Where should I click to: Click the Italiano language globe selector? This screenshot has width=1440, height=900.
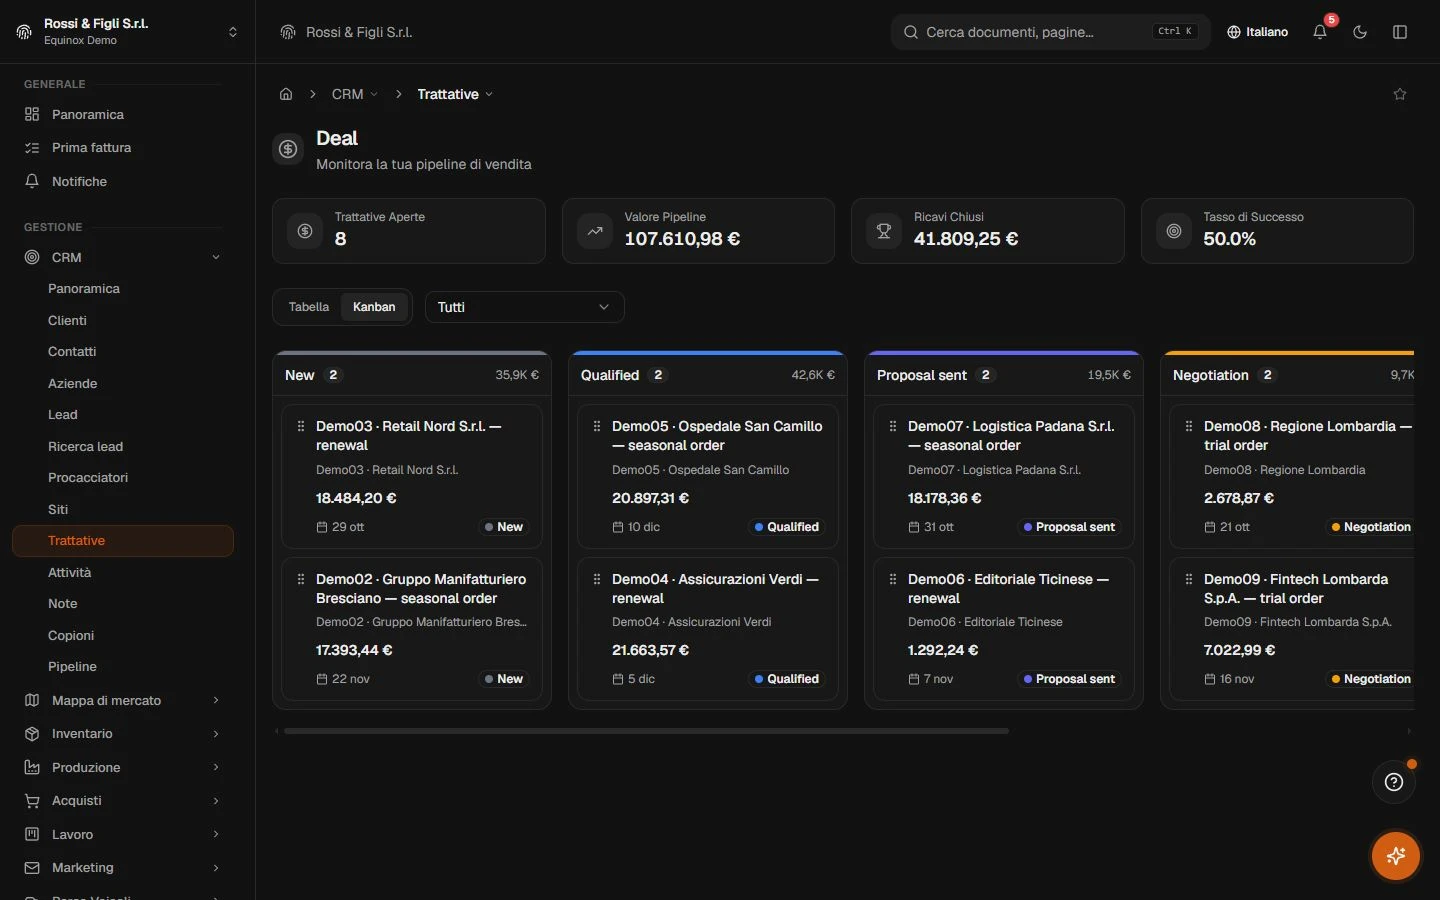1257,32
